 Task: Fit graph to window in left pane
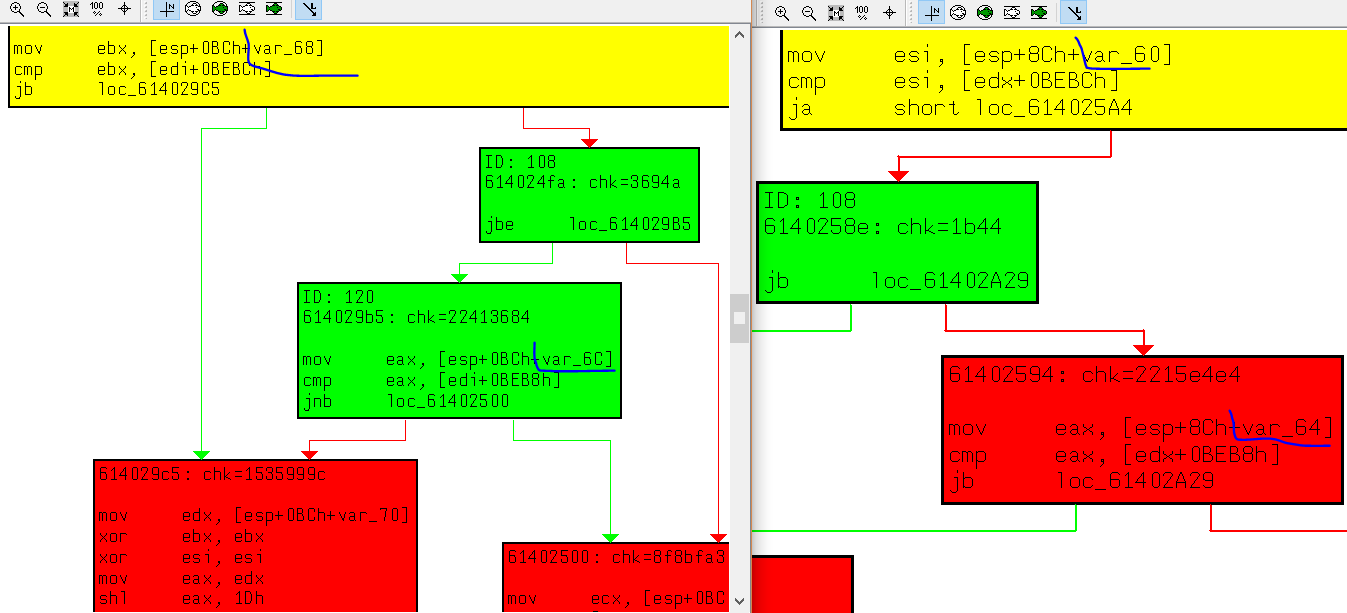click(x=70, y=9)
